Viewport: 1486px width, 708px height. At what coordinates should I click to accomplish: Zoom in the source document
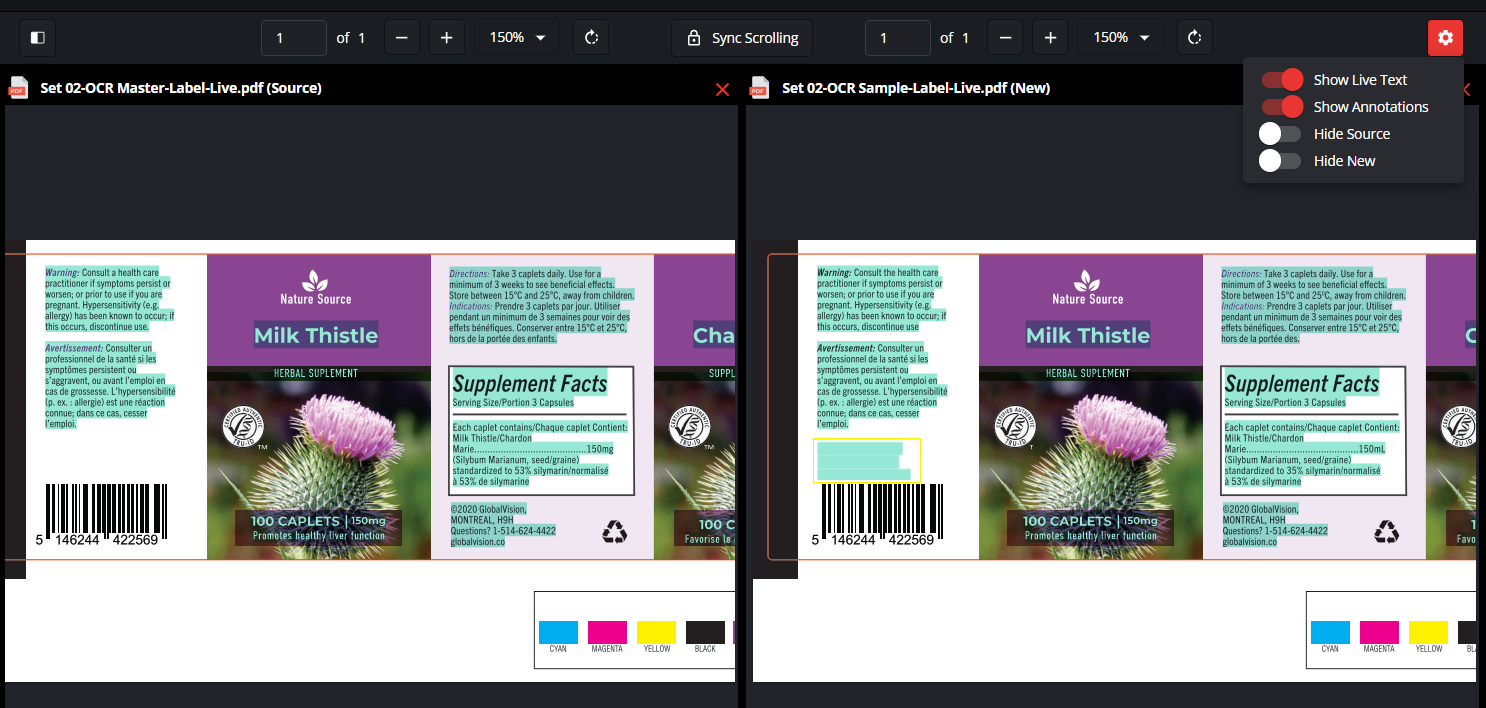tap(446, 38)
